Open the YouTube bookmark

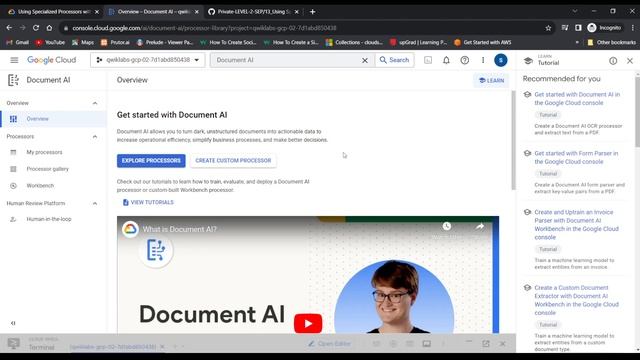[50, 42]
